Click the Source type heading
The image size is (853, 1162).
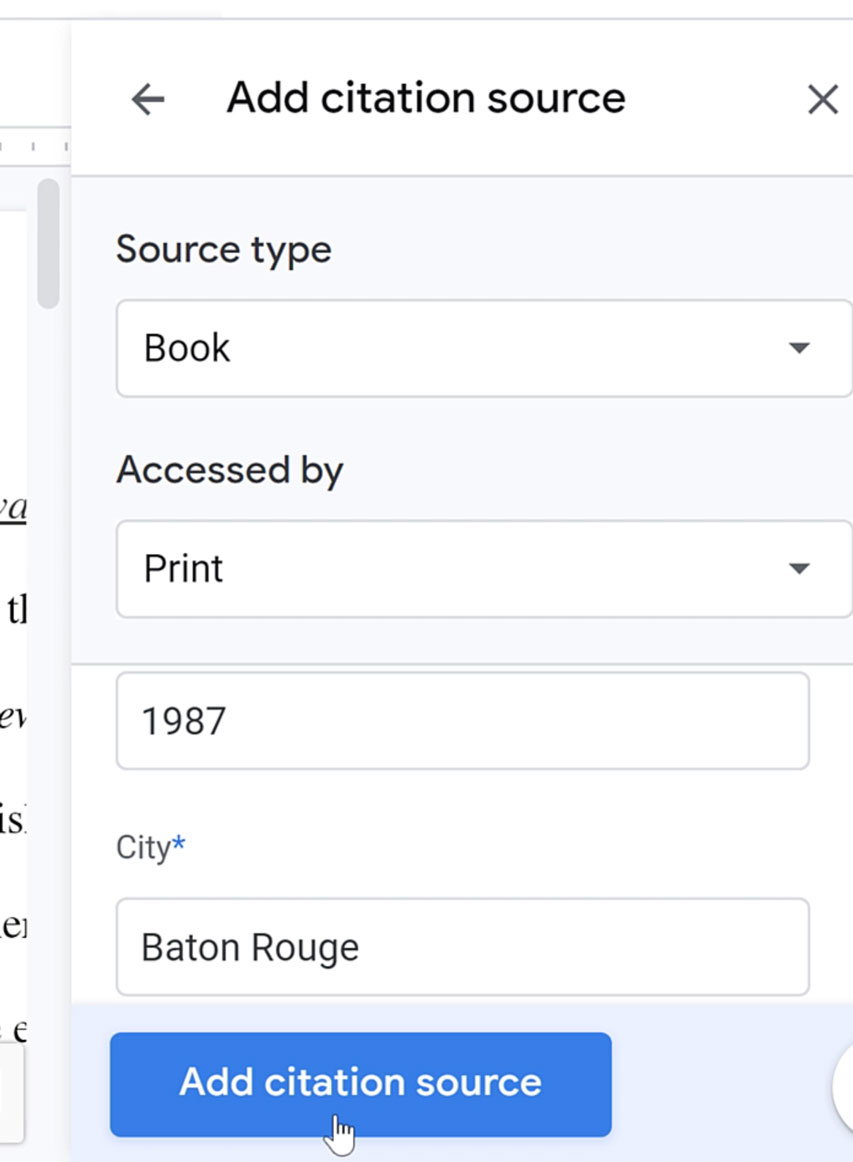pyautogui.click(x=224, y=248)
